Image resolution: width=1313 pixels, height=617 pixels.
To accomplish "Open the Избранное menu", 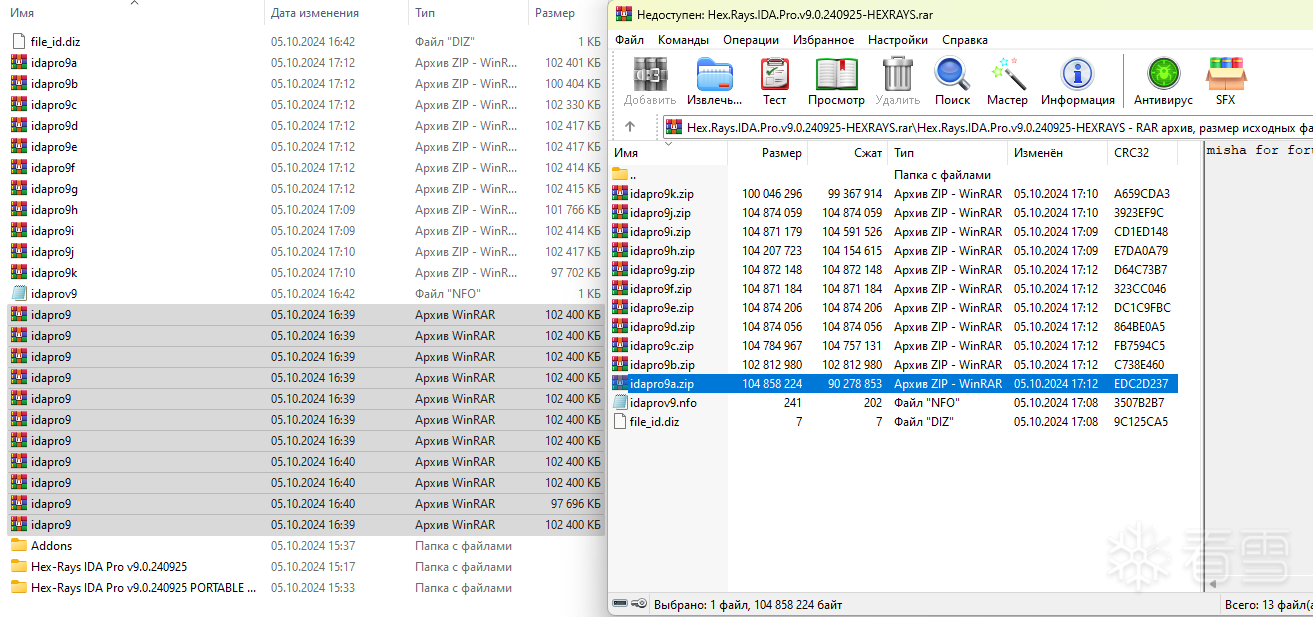I will pyautogui.click(x=823, y=40).
